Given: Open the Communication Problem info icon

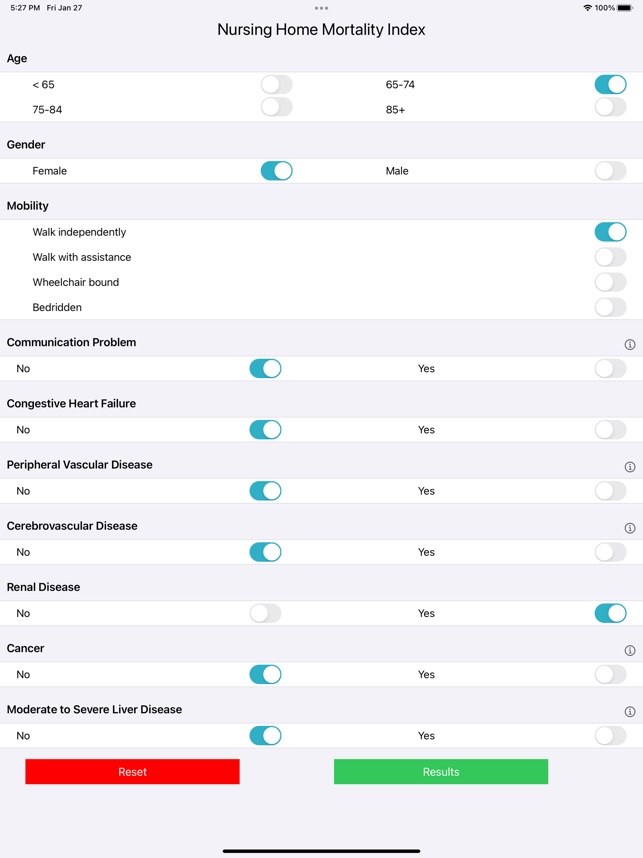Looking at the screenshot, I should pyautogui.click(x=629, y=343).
